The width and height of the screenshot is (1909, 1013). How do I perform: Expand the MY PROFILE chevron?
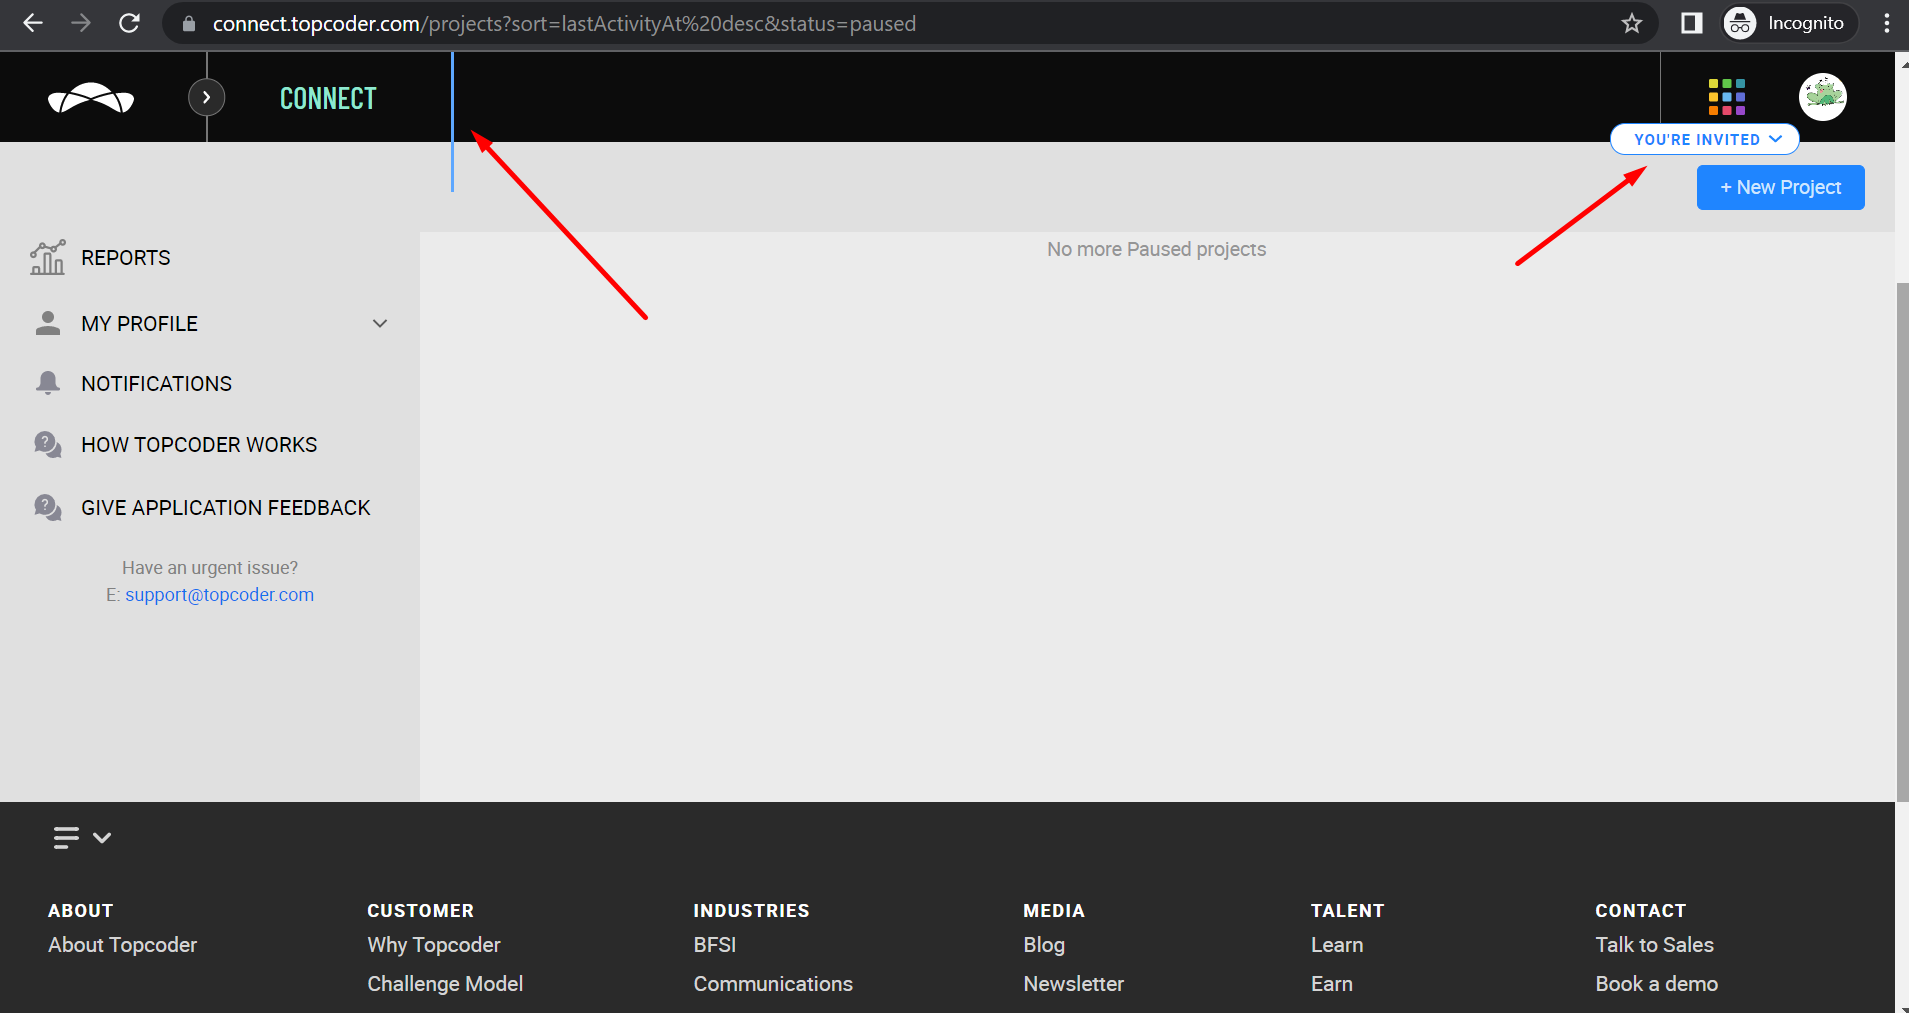coord(380,323)
